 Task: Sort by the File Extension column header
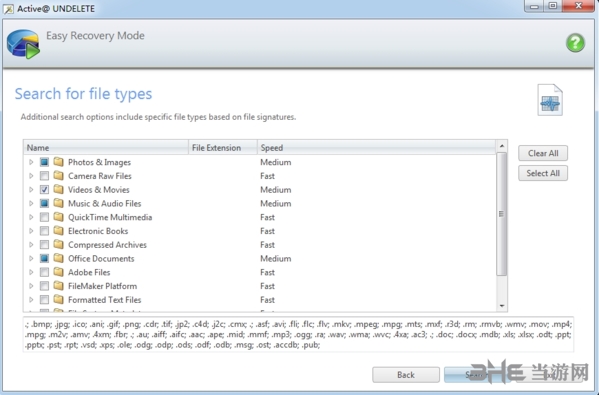point(223,147)
